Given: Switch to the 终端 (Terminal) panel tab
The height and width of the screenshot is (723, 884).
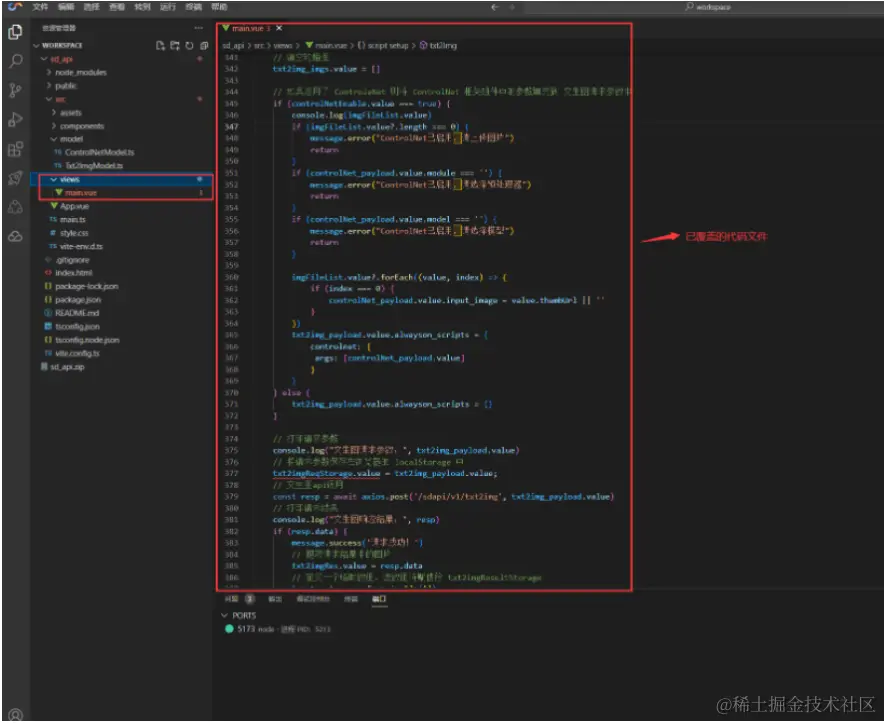Looking at the screenshot, I should pyautogui.click(x=351, y=599).
